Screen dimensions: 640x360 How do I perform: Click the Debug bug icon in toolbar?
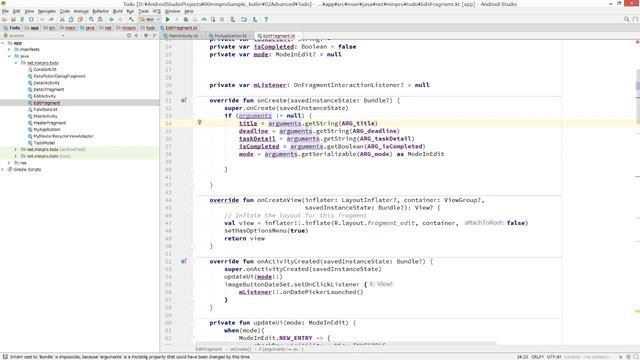[186, 19]
